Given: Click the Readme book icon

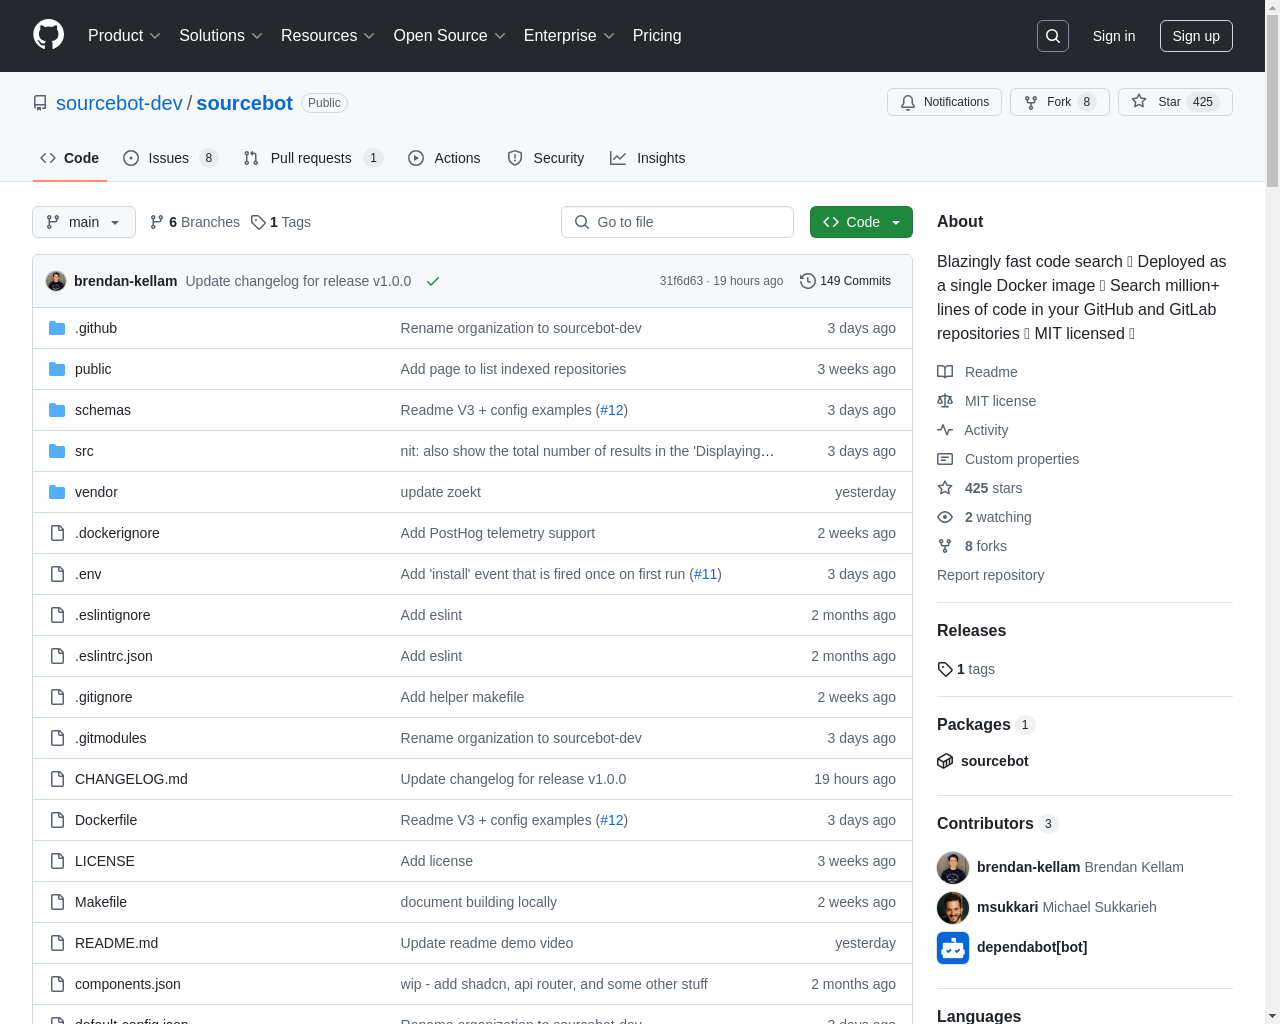Looking at the screenshot, I should (x=945, y=372).
